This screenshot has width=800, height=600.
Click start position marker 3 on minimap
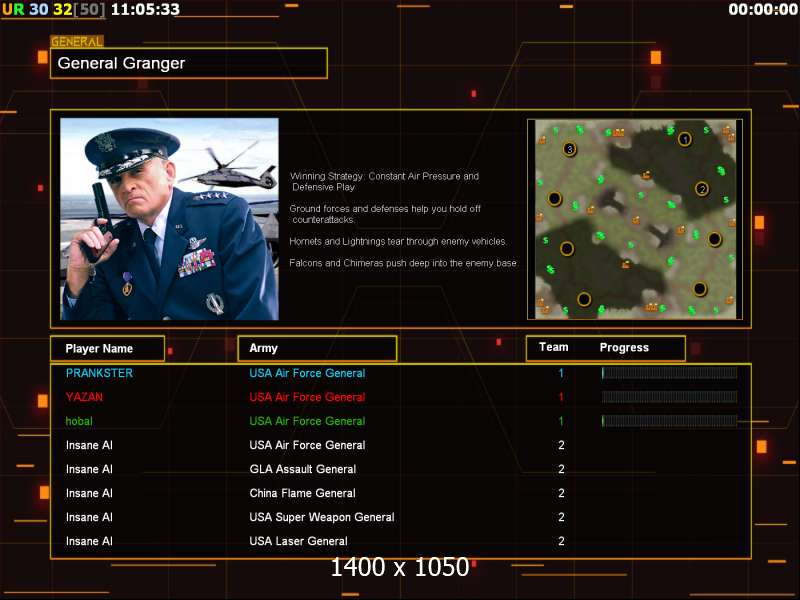pyautogui.click(x=569, y=149)
